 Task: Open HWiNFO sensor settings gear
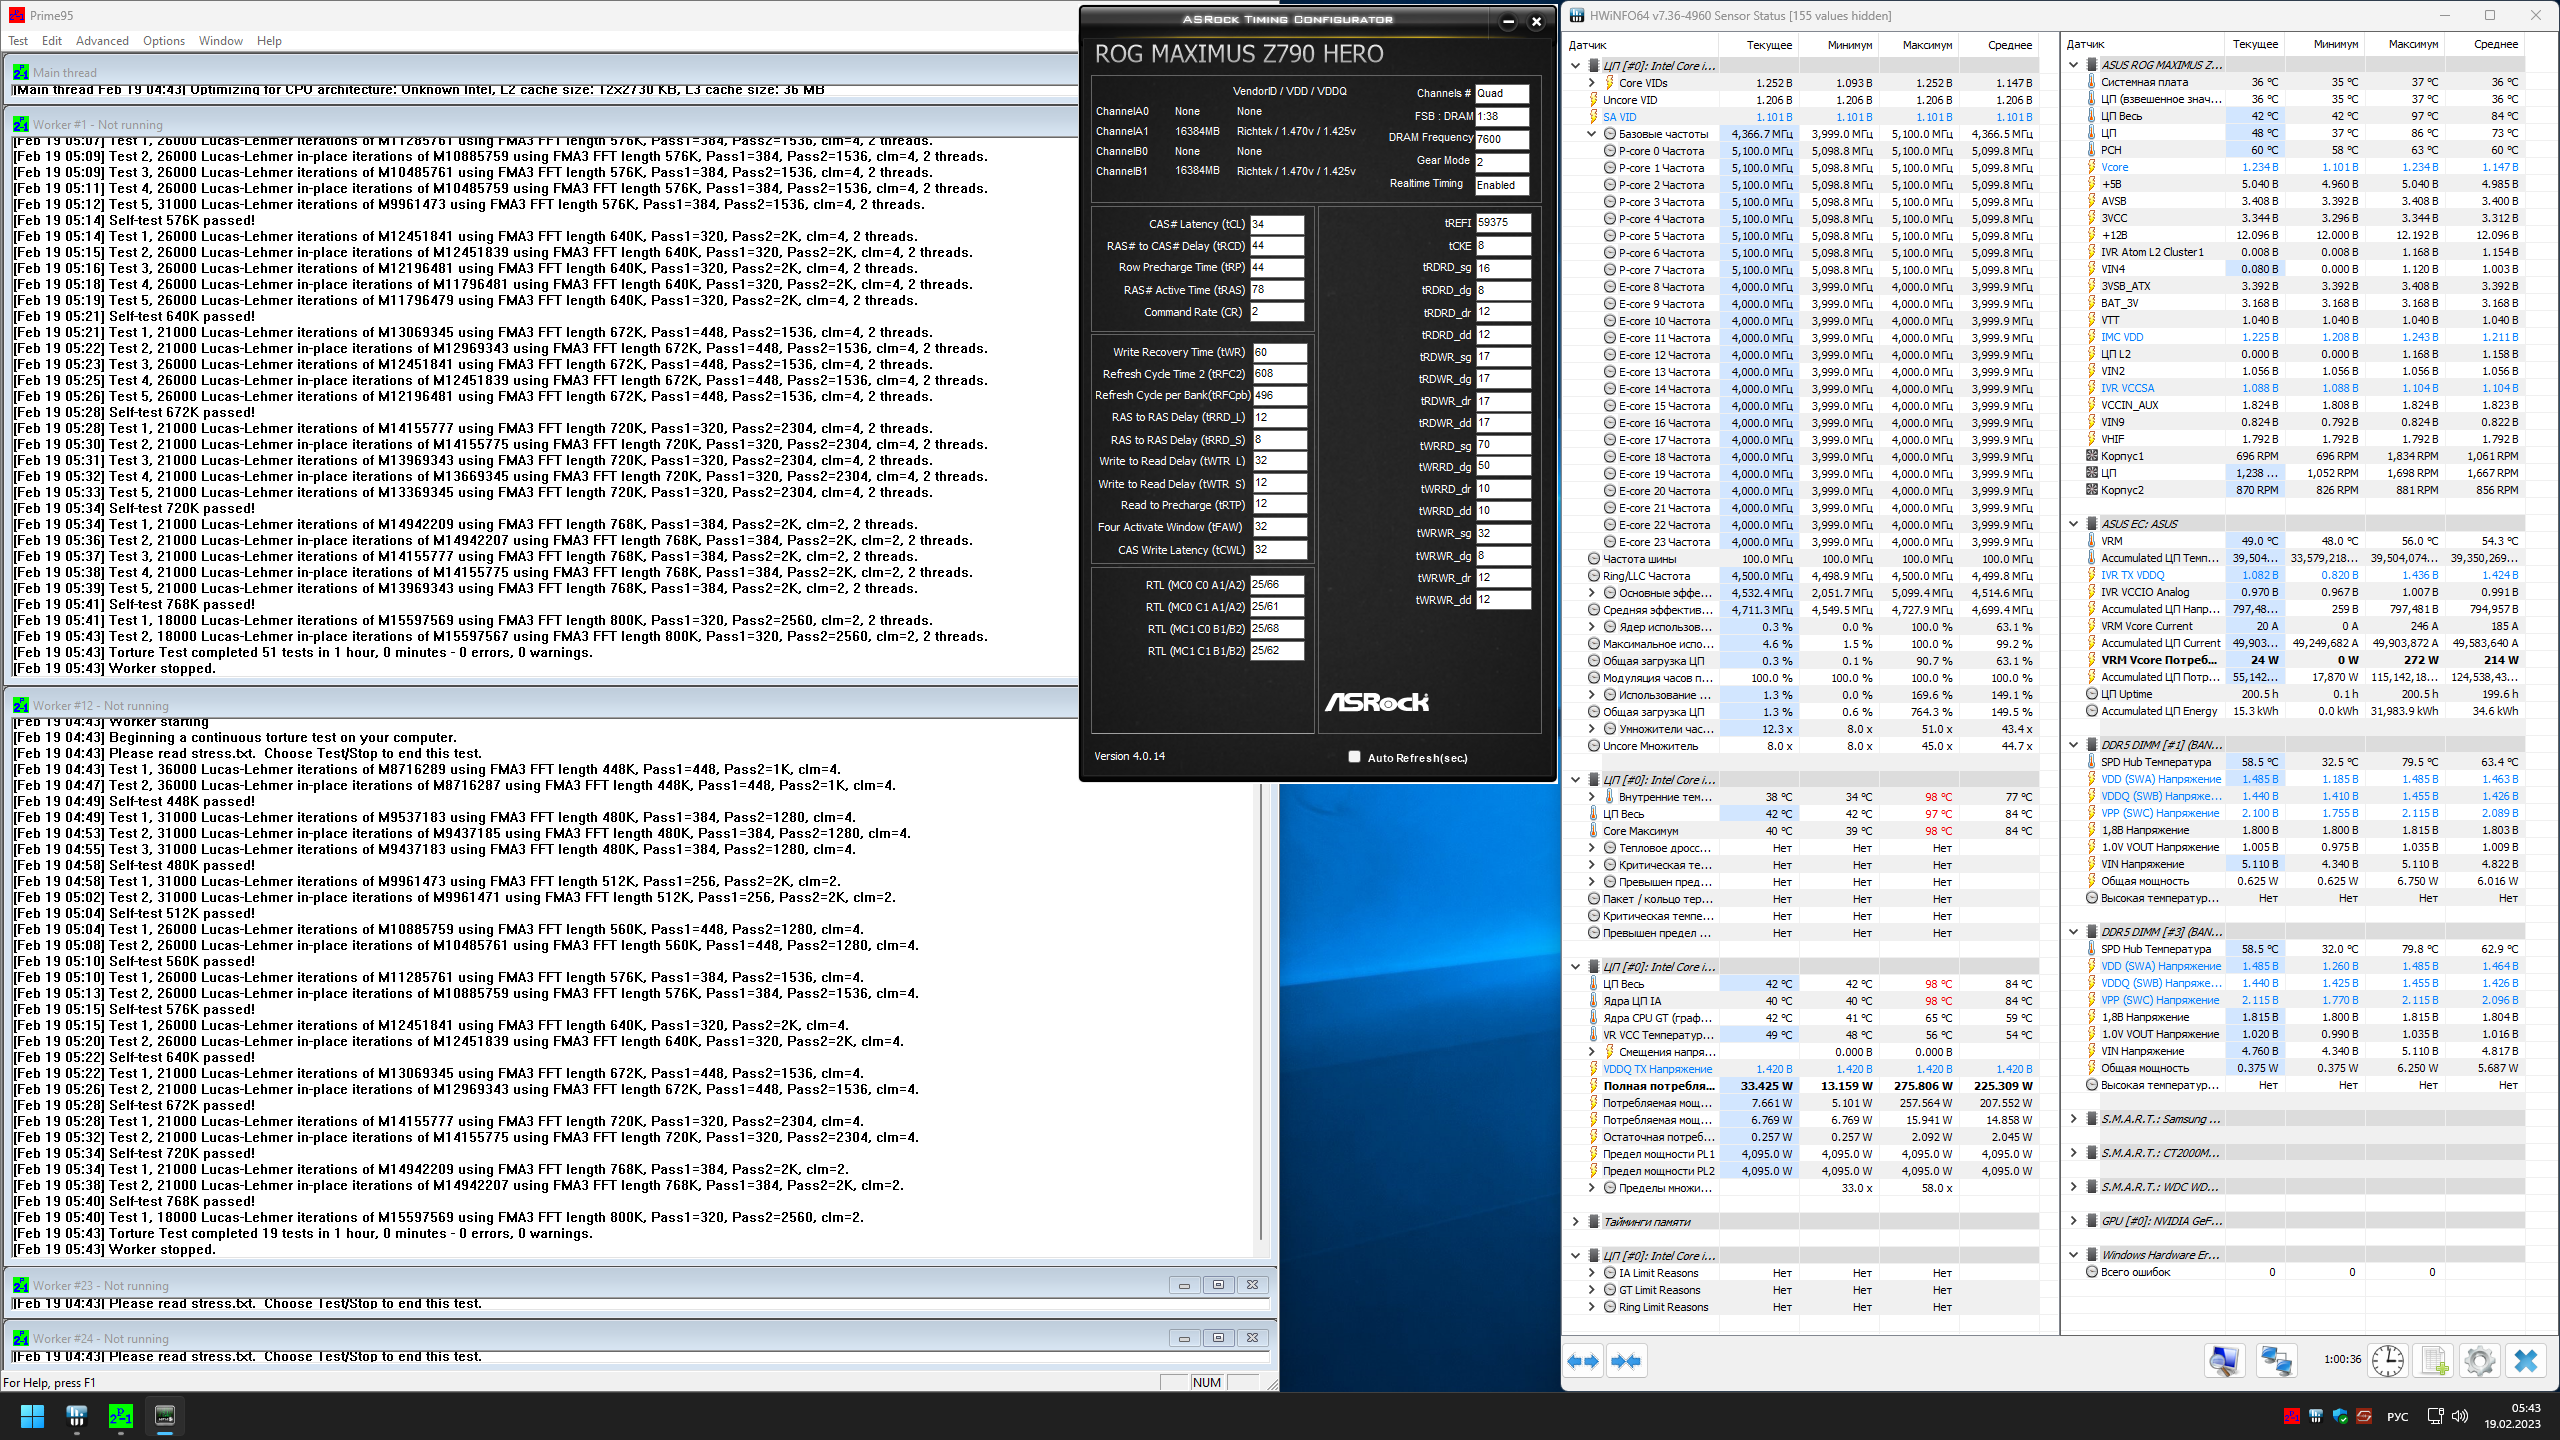(2479, 1361)
